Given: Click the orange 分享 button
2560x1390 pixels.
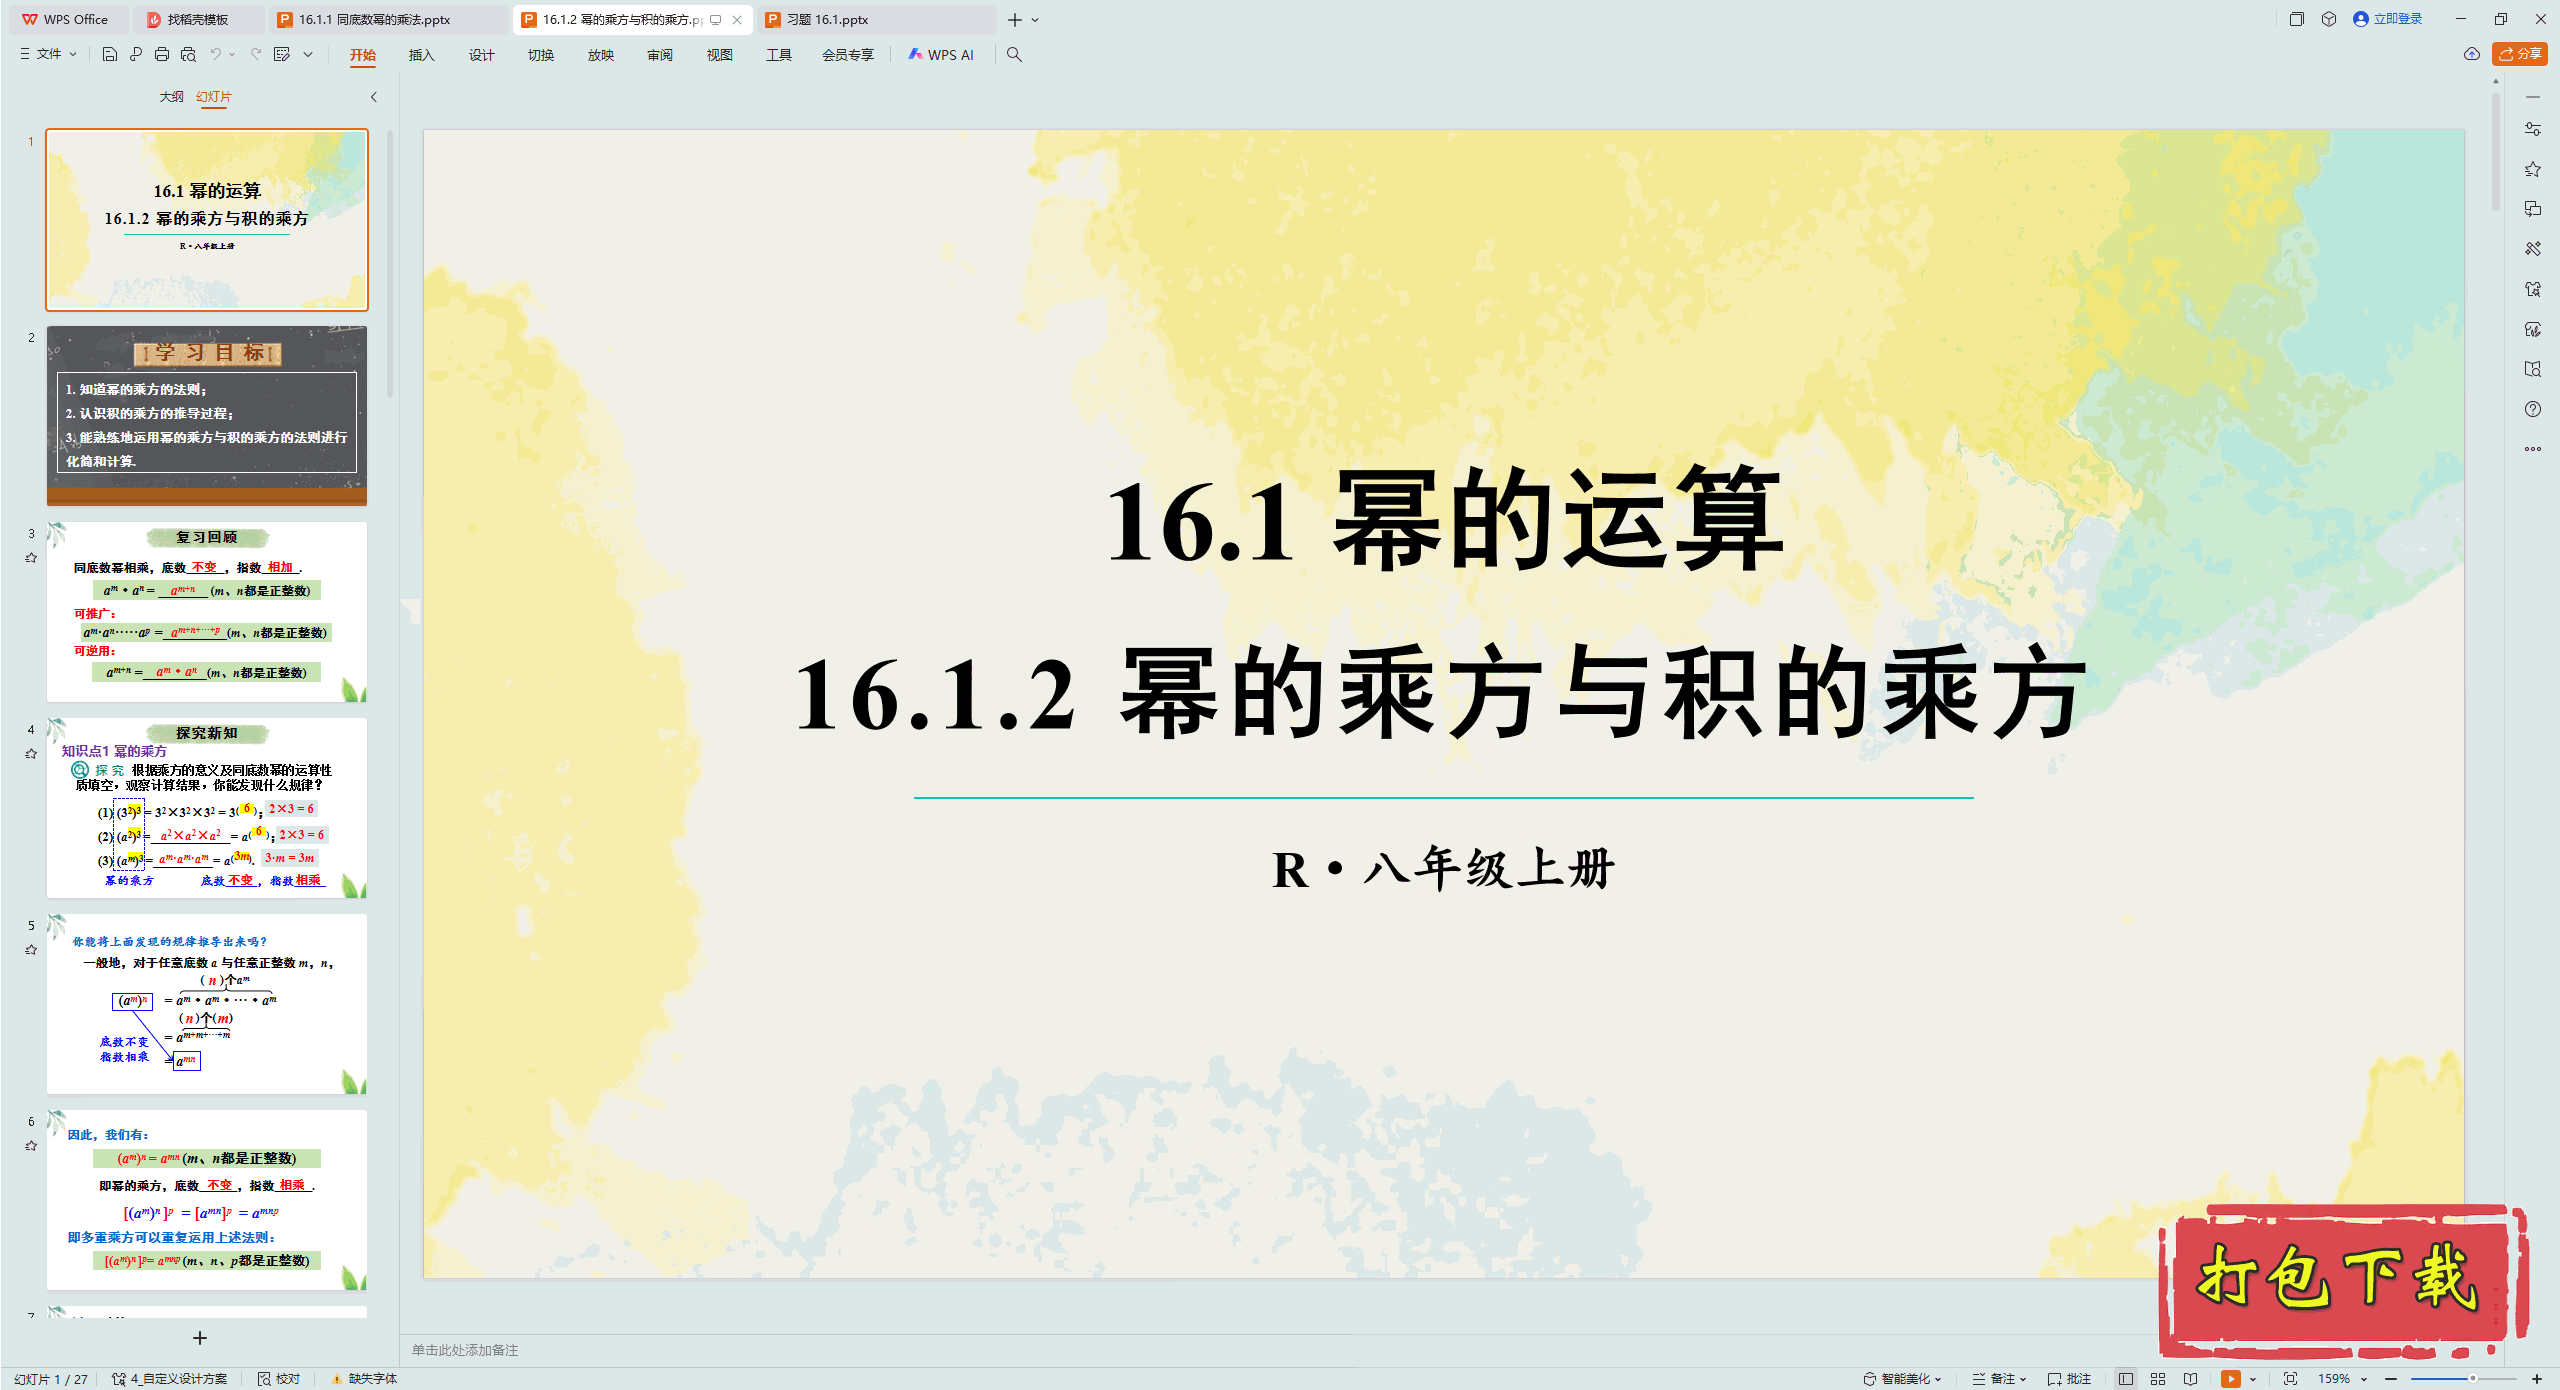Looking at the screenshot, I should [2520, 54].
